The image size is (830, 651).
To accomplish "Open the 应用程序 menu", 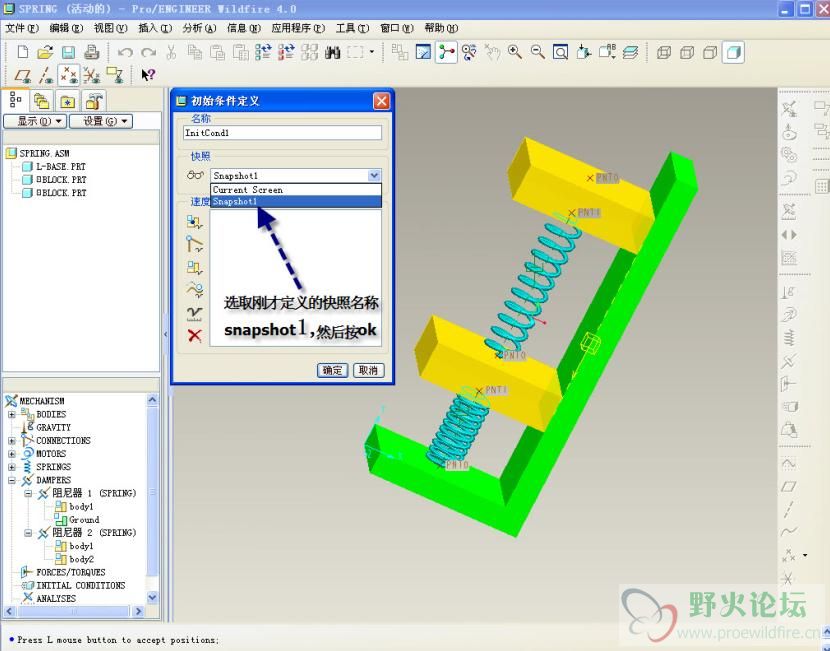I will point(298,28).
